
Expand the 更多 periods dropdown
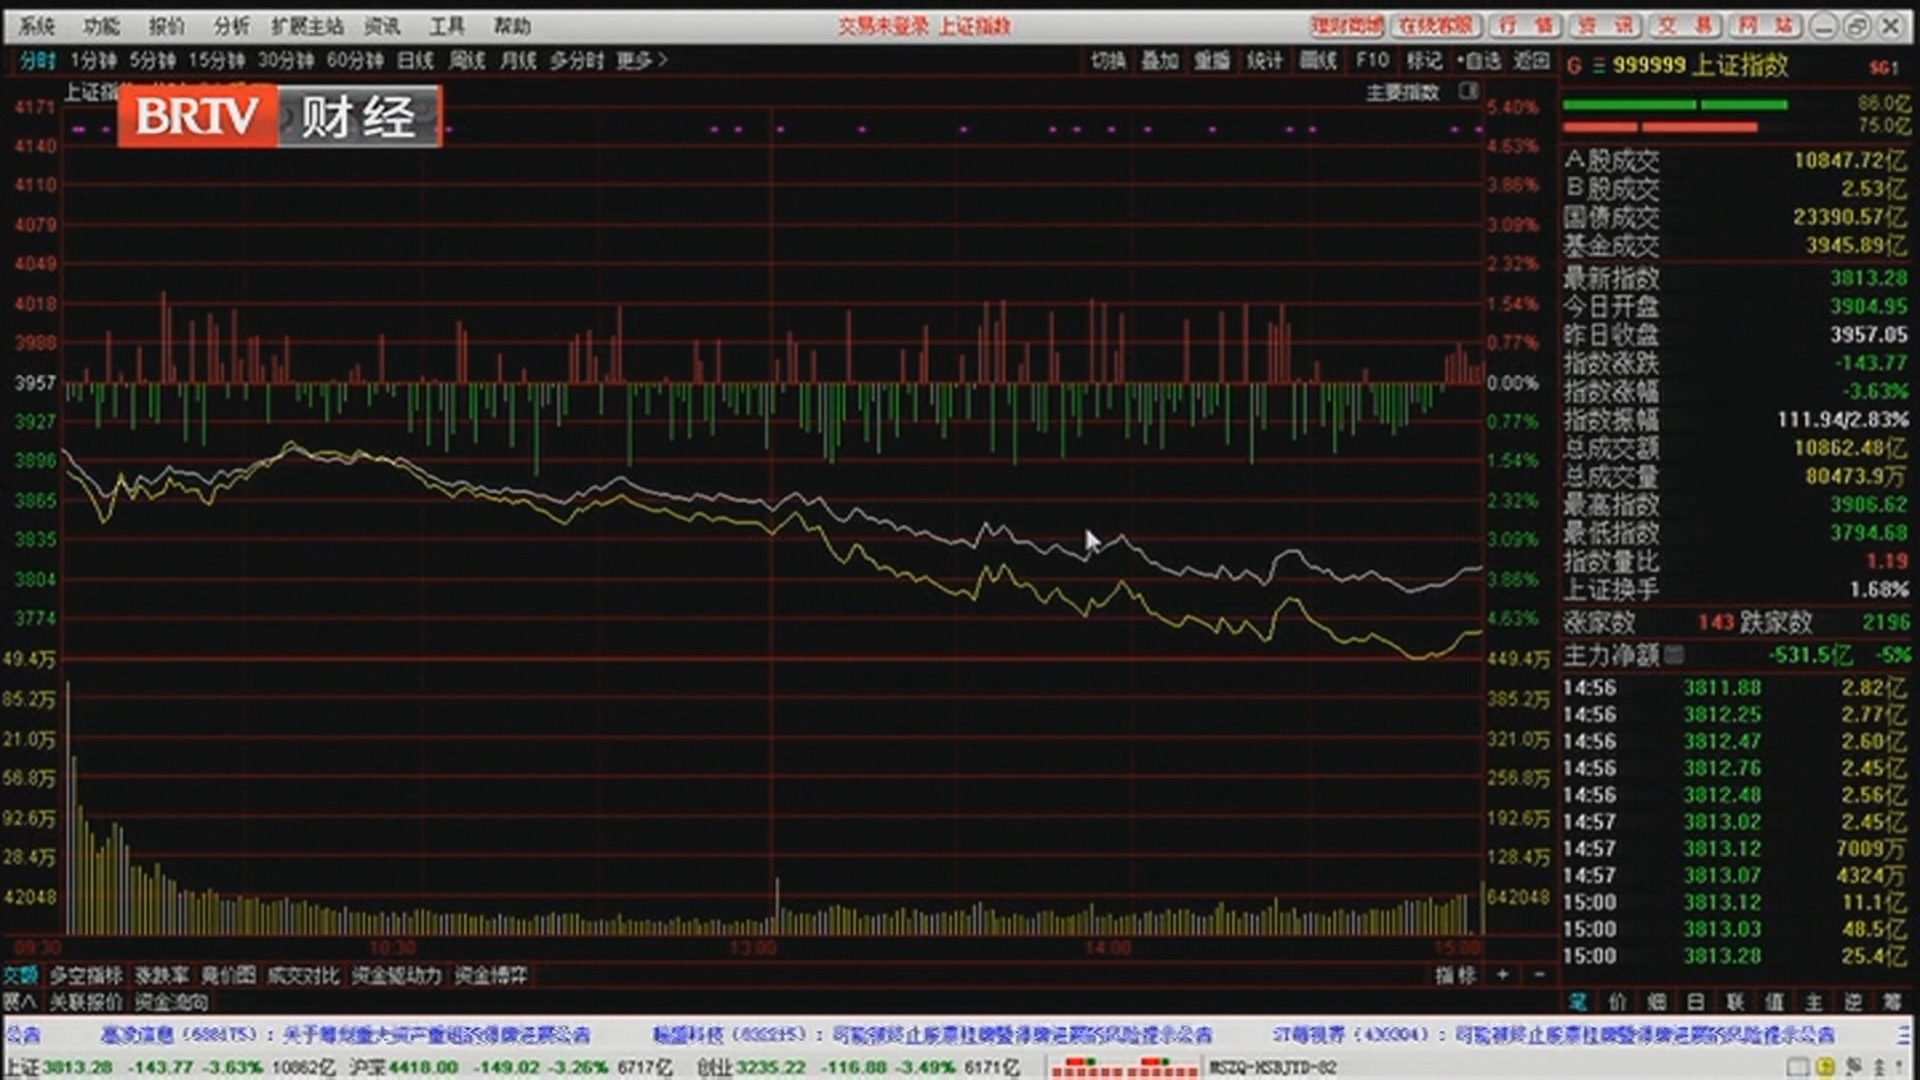(641, 61)
